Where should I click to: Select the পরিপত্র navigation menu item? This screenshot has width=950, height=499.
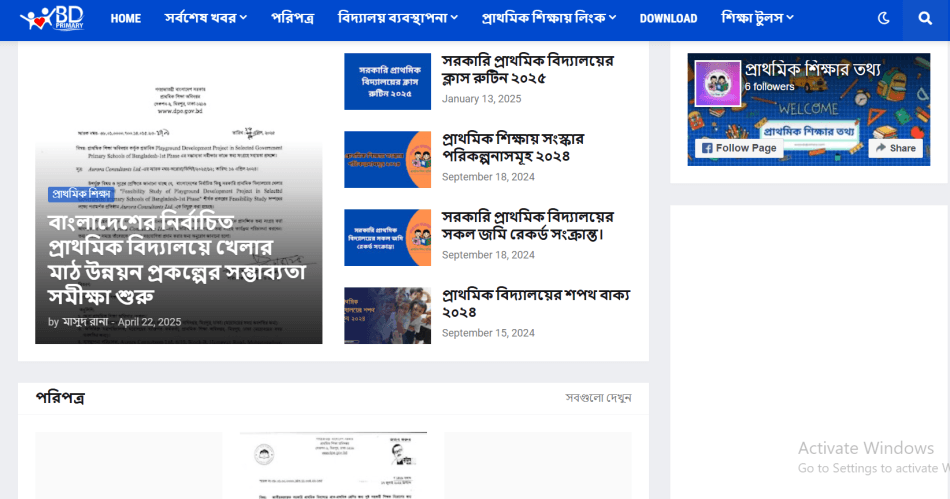pyautogui.click(x=292, y=18)
